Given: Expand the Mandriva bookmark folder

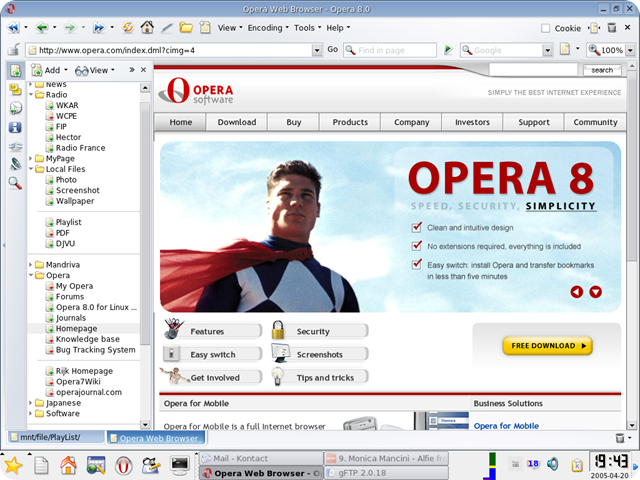Looking at the screenshot, I should coord(31,264).
